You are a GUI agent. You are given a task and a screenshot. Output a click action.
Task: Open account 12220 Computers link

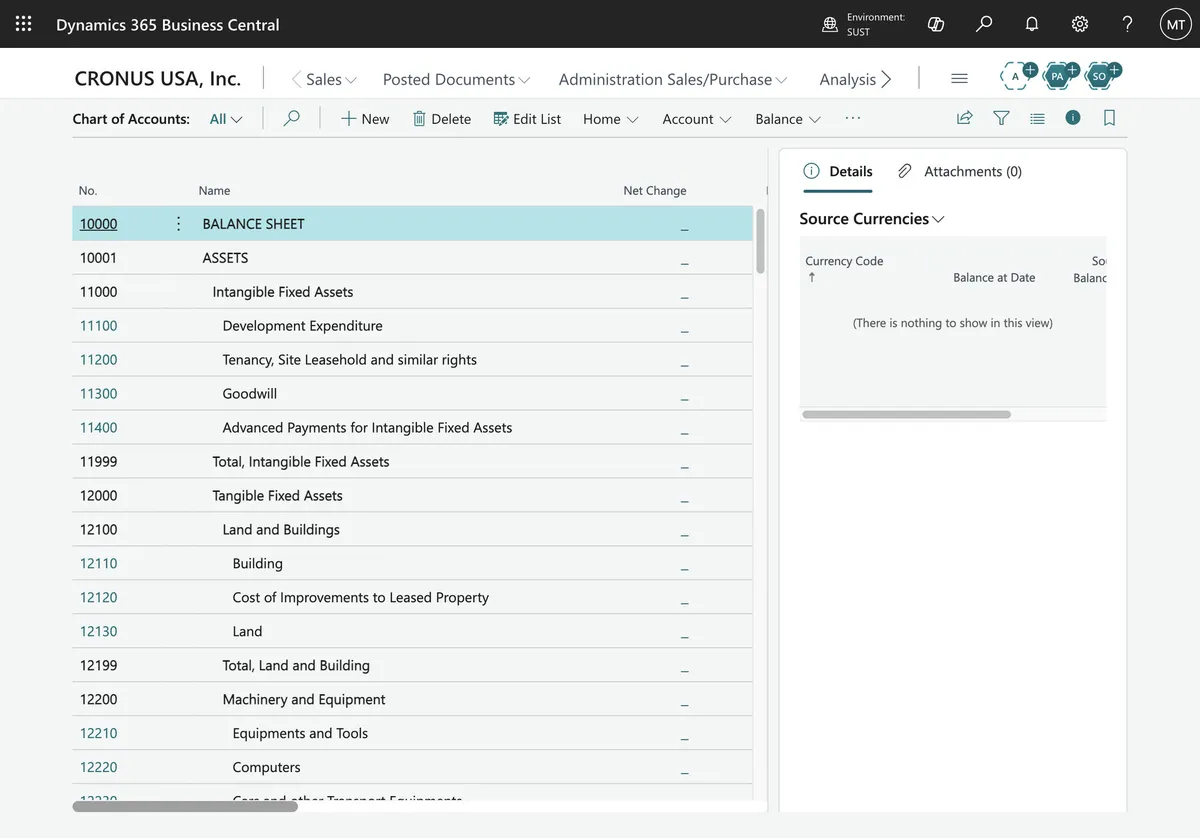(98, 768)
